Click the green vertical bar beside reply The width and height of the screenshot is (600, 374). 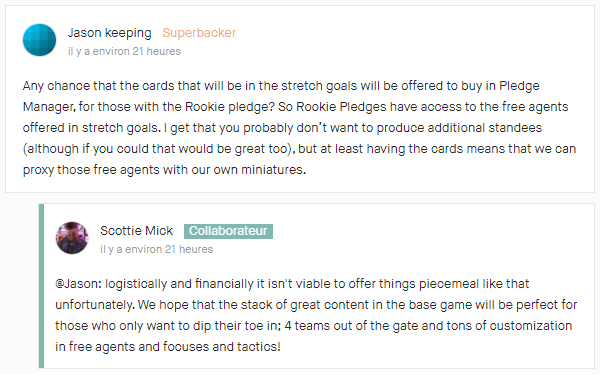pyautogui.click(x=41, y=286)
